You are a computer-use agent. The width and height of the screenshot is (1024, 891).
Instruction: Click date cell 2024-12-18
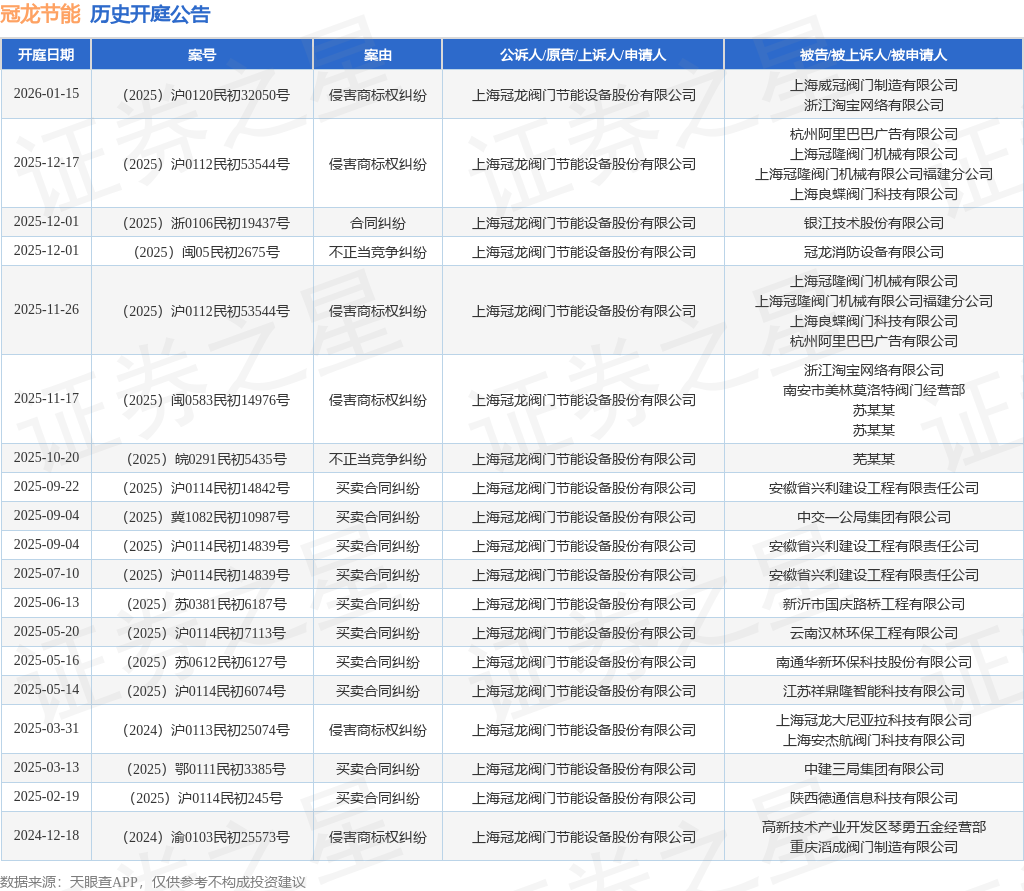(x=46, y=835)
